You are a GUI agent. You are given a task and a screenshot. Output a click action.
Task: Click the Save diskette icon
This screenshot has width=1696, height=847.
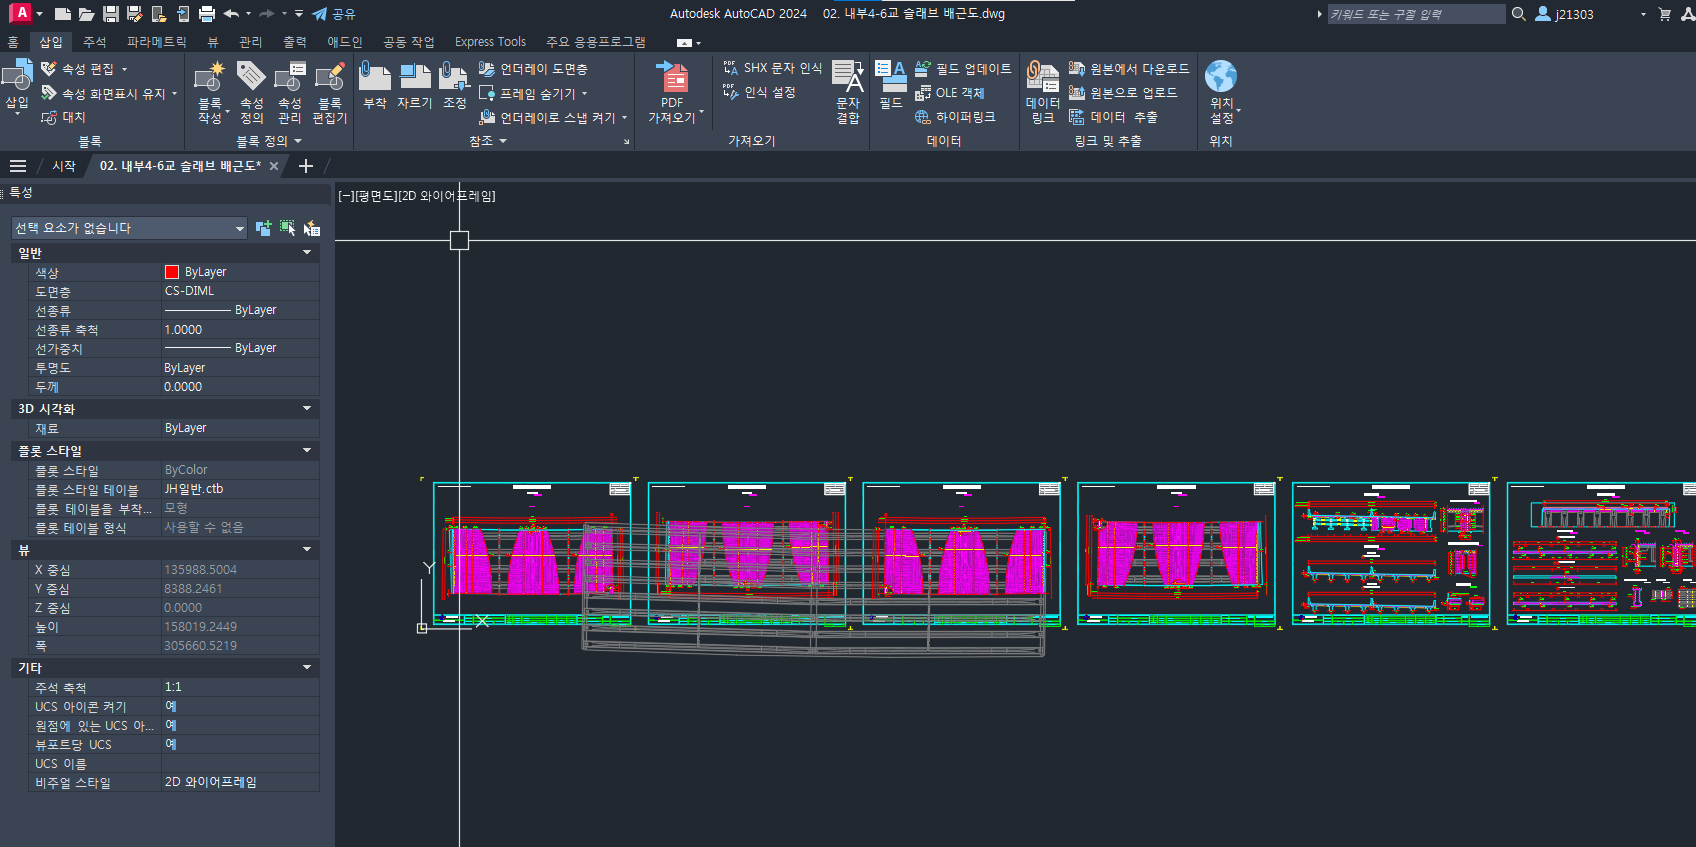111,14
